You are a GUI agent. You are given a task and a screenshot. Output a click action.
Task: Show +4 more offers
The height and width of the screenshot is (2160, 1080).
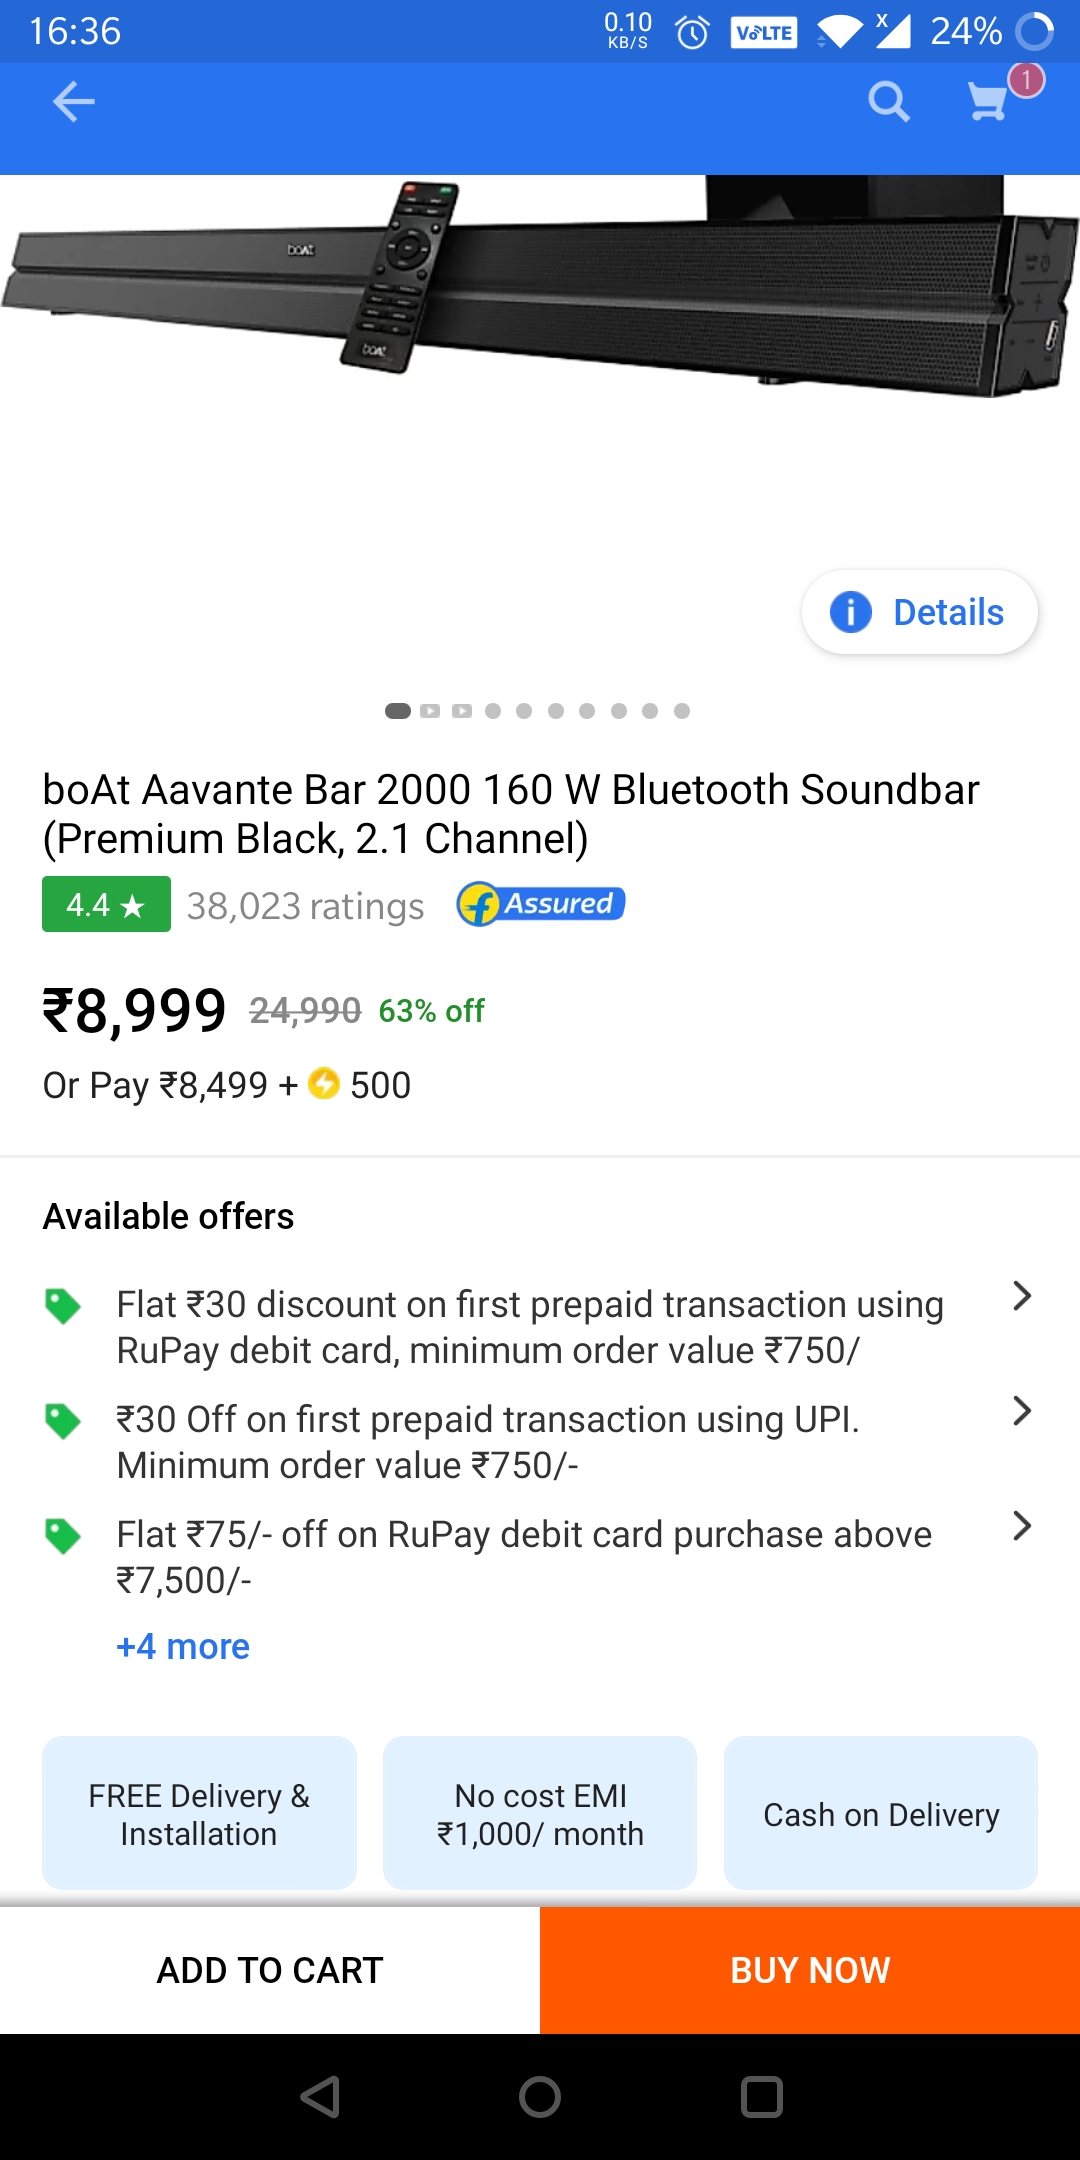click(x=183, y=1646)
